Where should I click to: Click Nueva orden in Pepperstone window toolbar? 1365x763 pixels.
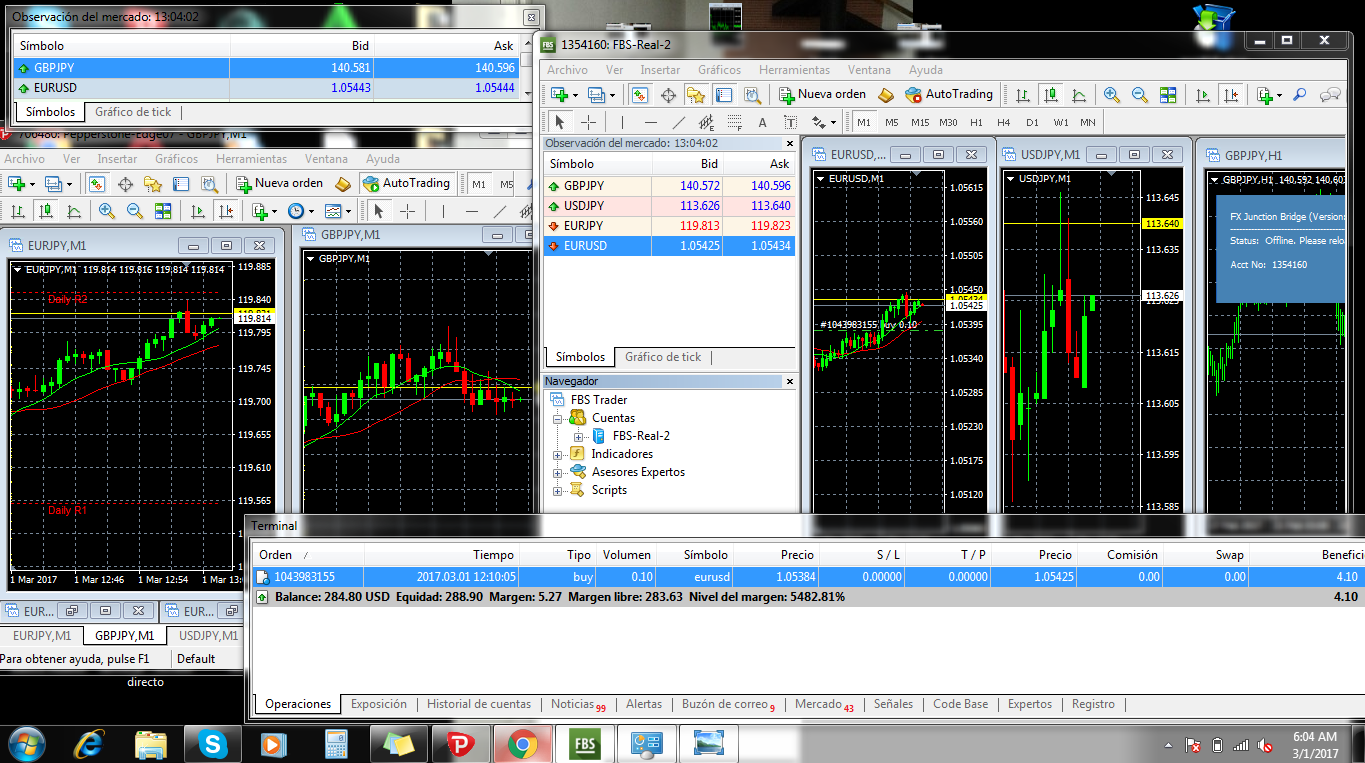pyautogui.click(x=280, y=183)
